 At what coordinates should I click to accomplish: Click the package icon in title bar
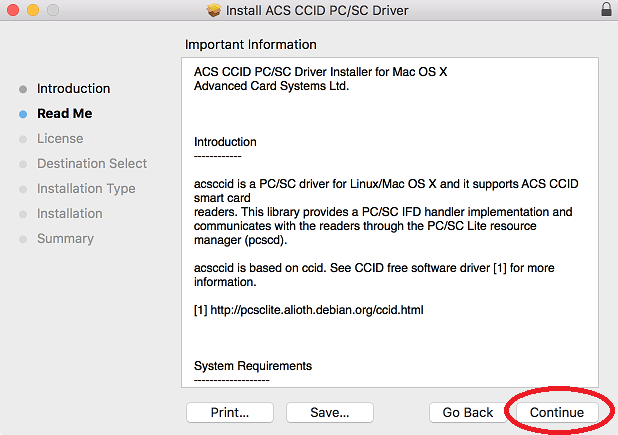tap(214, 10)
